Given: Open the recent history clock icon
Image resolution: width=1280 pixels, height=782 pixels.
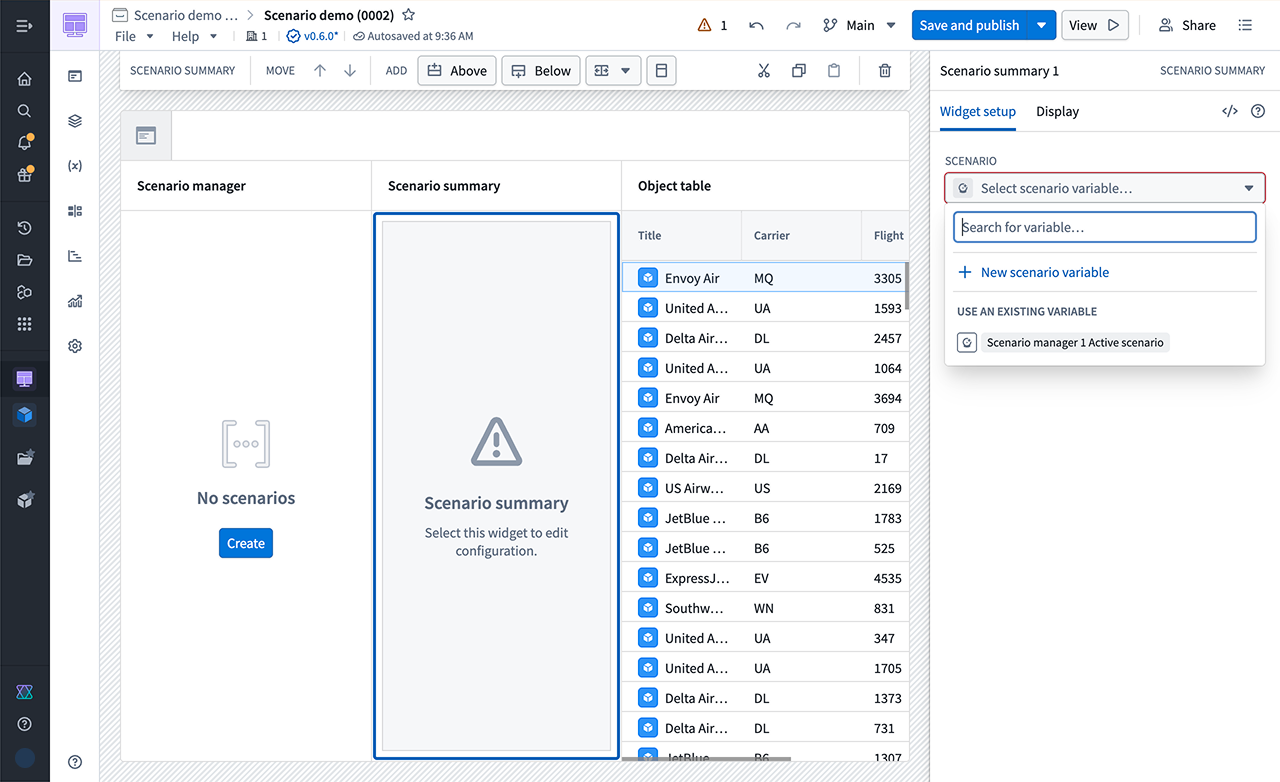Looking at the screenshot, I should pyautogui.click(x=25, y=228).
